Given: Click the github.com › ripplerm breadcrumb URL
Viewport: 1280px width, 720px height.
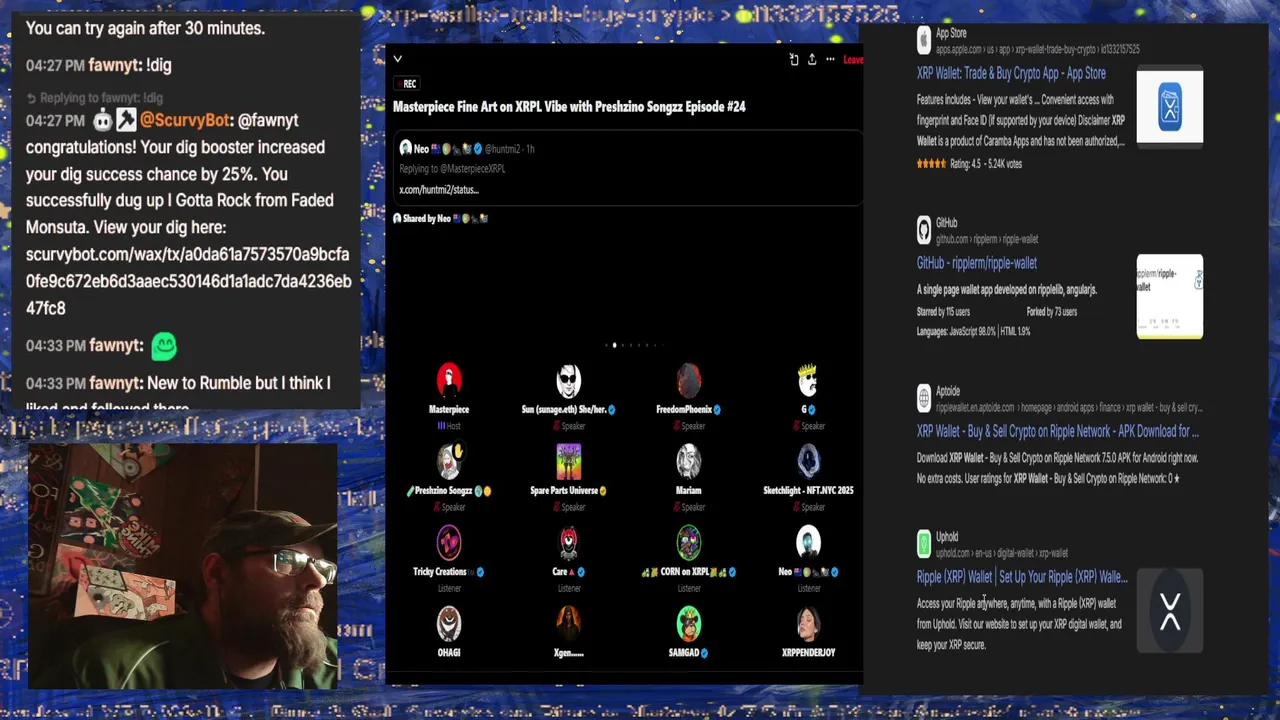Looking at the screenshot, I should (987, 239).
